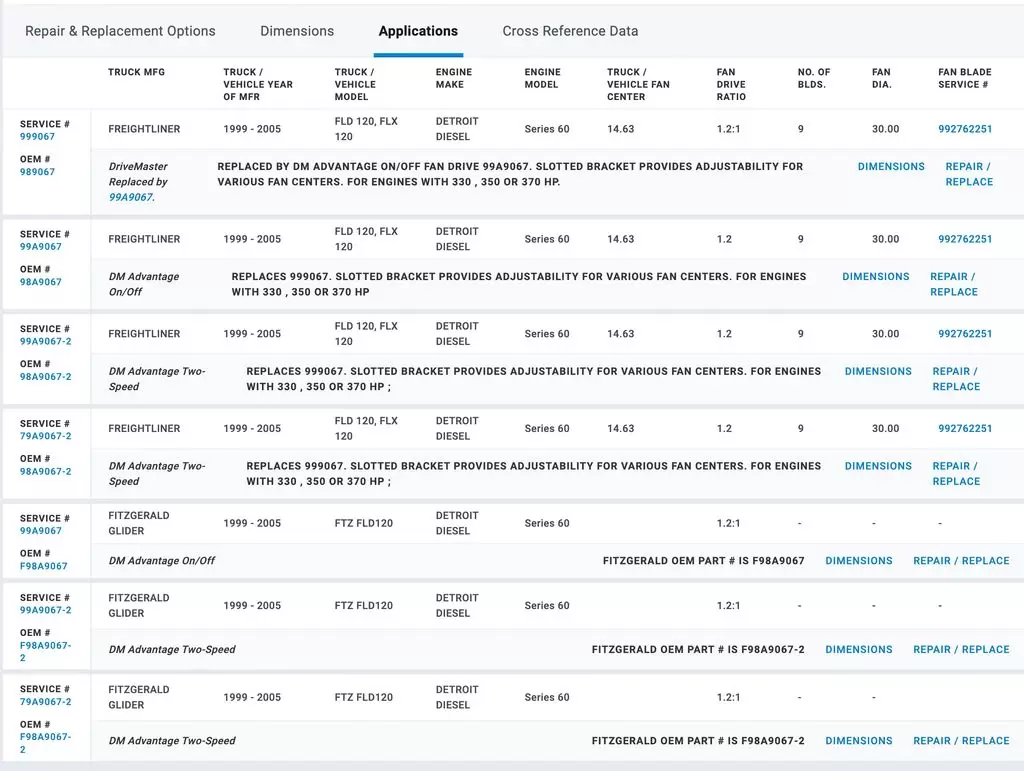
Task: Click the FAN DIA. column header
Action: [x=882, y=78]
